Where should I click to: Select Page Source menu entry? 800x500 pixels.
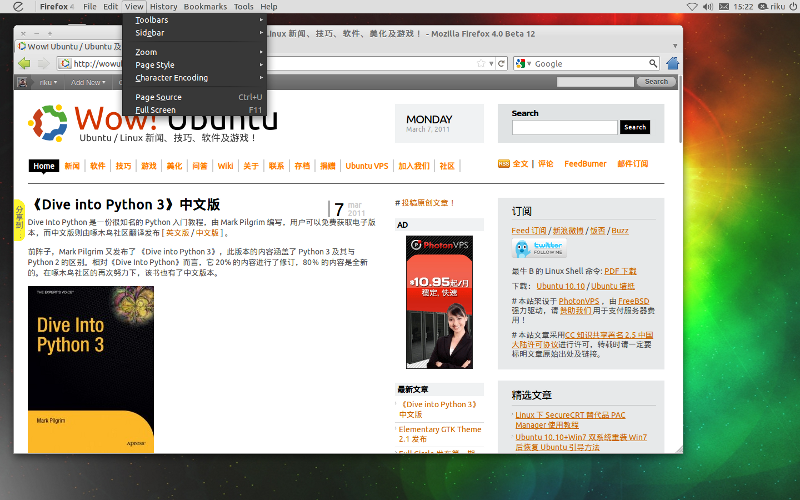pos(194,97)
